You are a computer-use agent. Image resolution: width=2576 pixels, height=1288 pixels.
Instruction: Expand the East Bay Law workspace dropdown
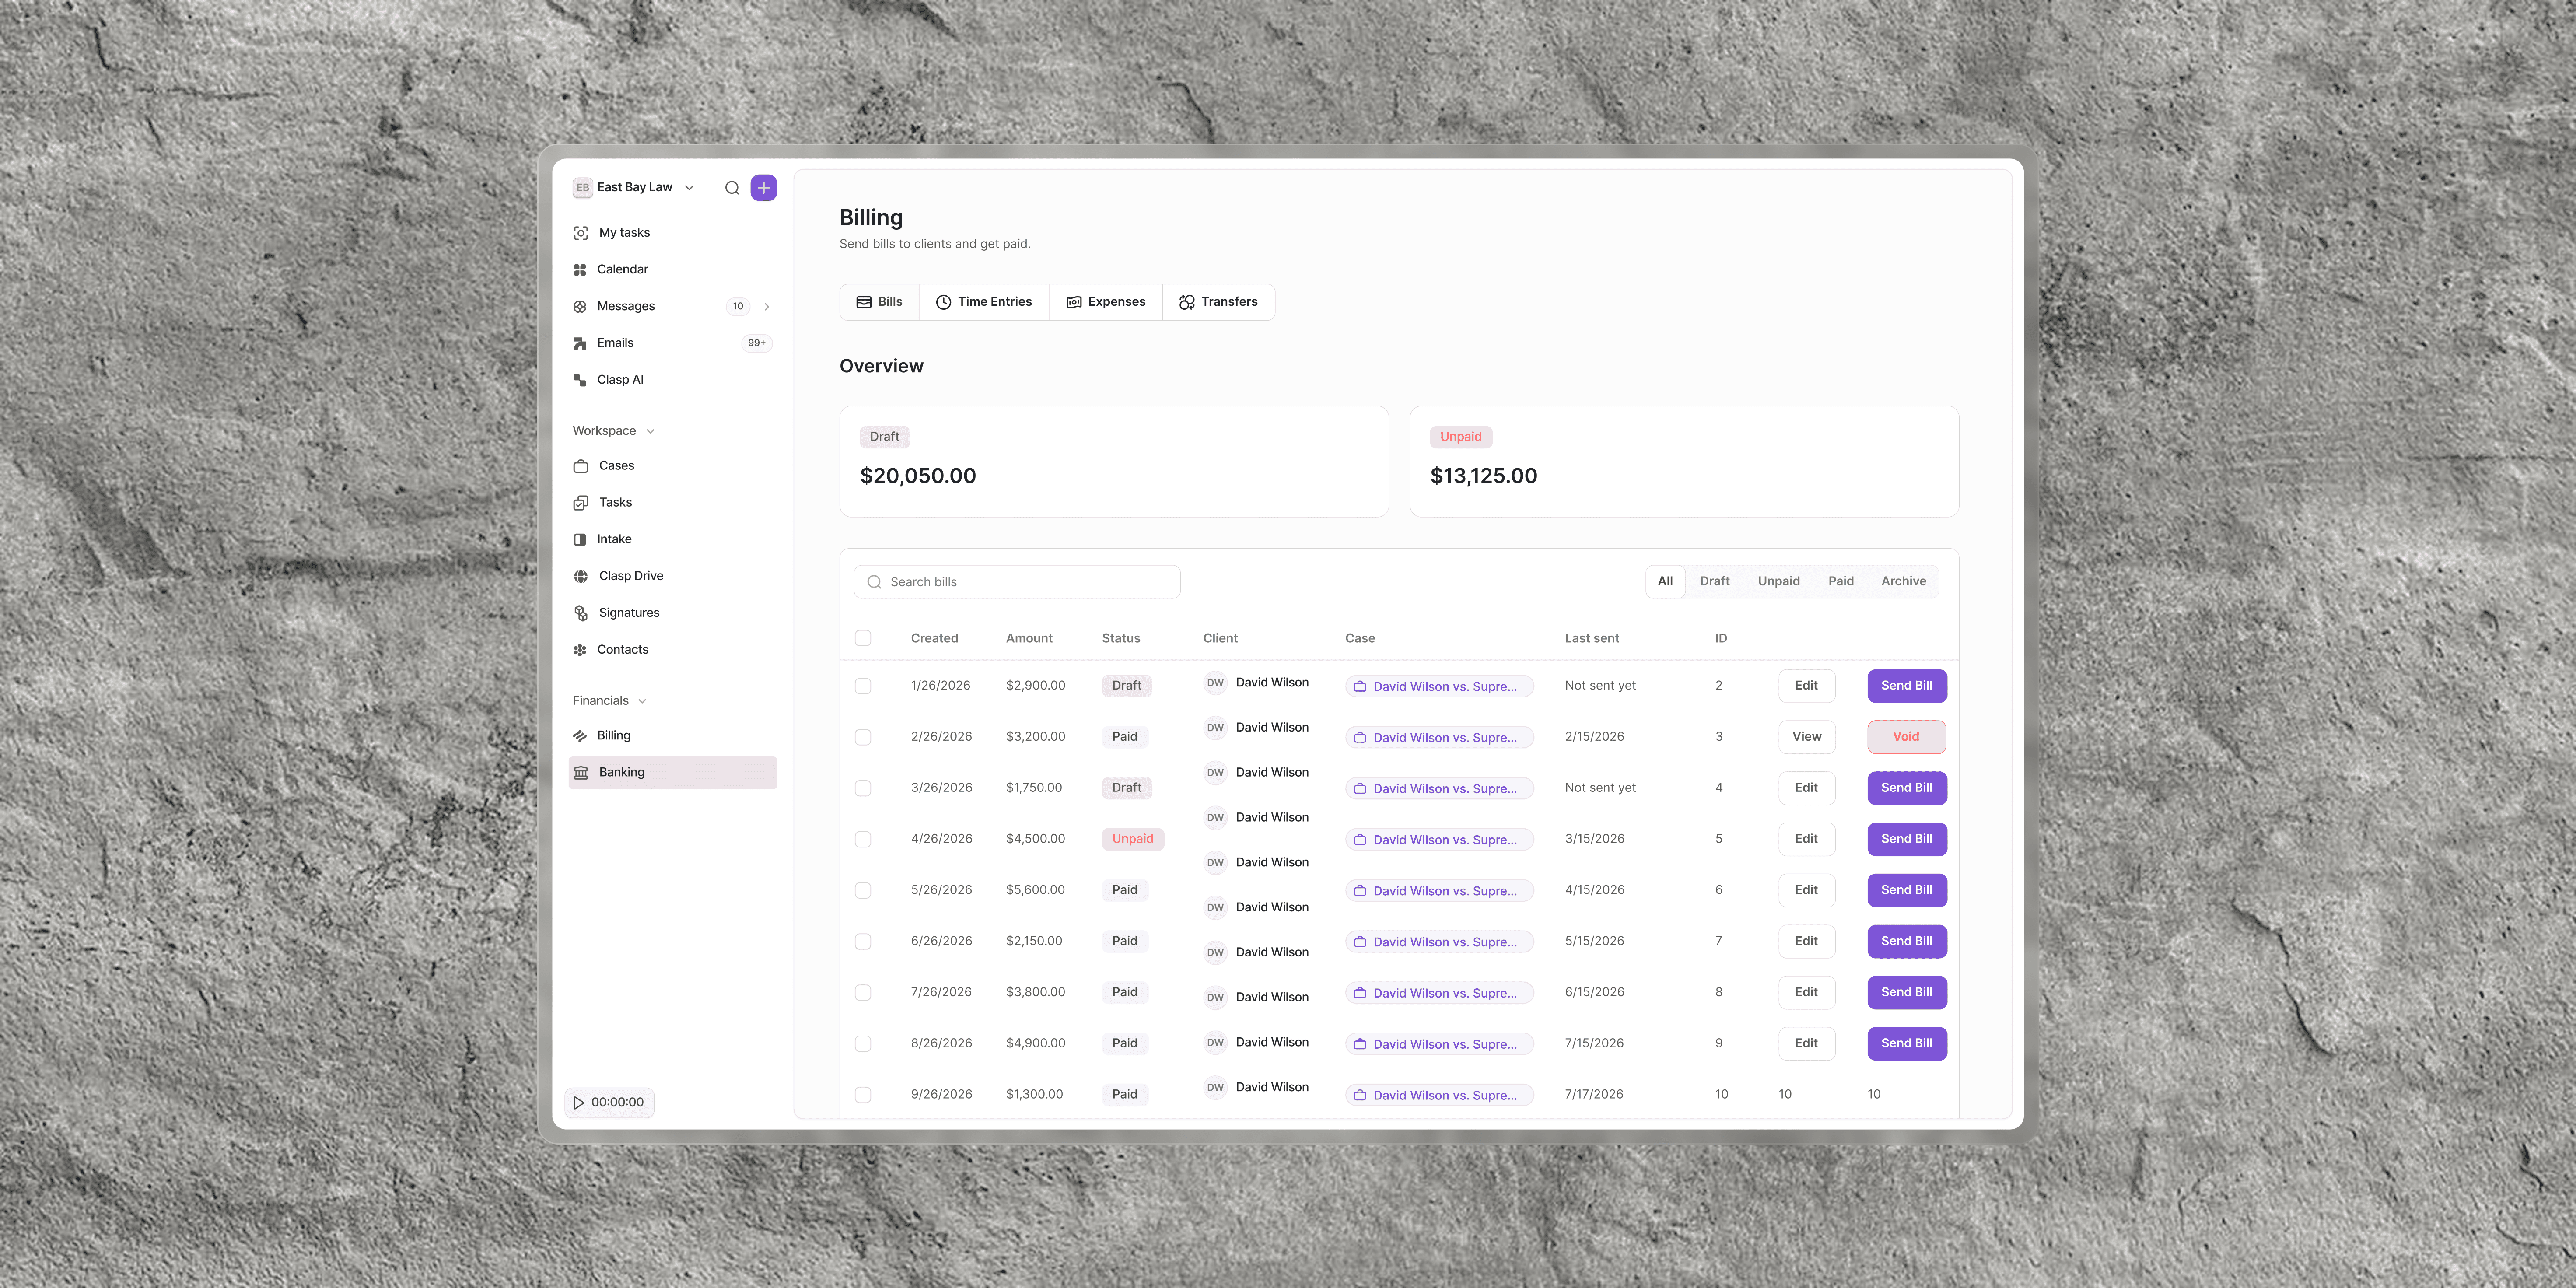(689, 188)
